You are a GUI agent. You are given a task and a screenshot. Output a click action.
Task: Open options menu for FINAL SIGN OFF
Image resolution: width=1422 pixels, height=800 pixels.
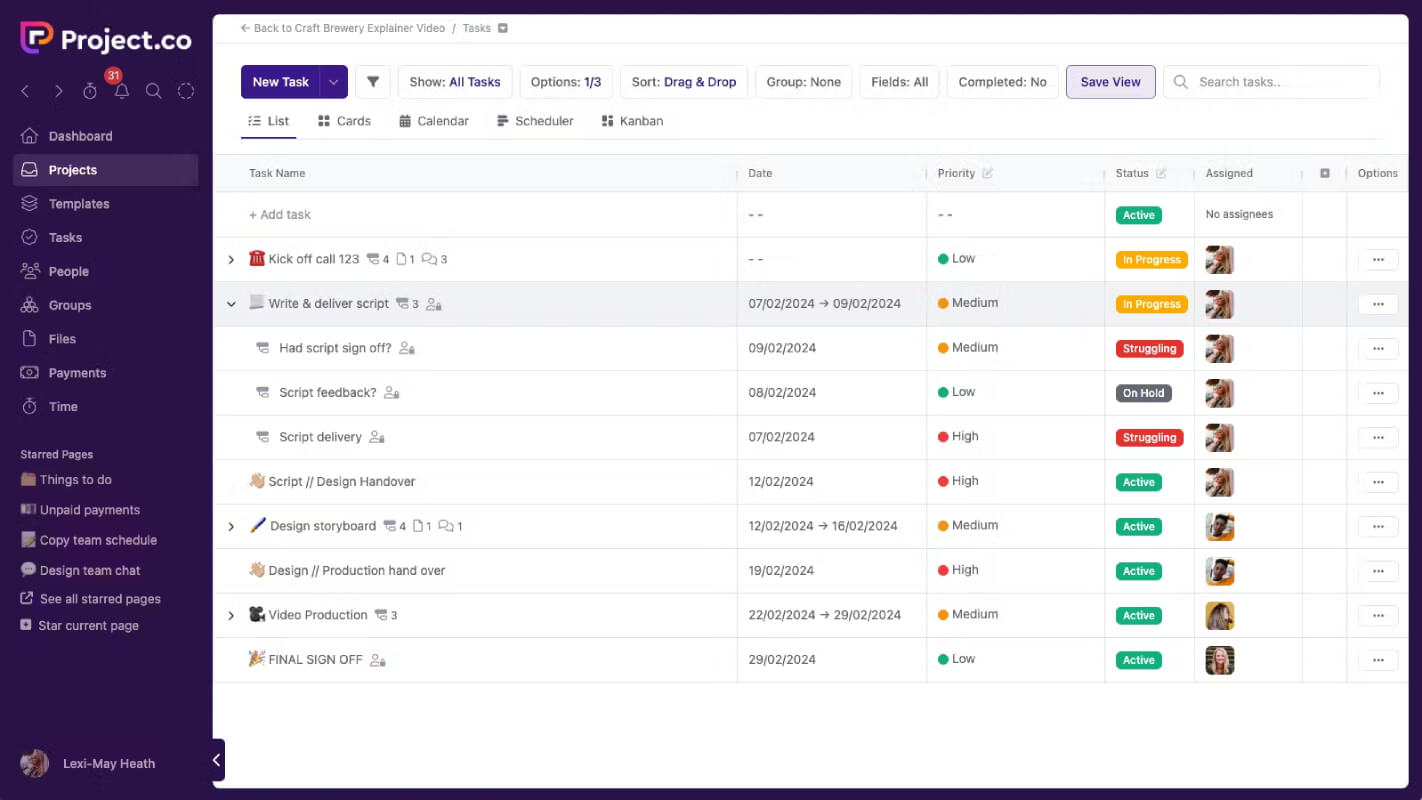click(1378, 660)
